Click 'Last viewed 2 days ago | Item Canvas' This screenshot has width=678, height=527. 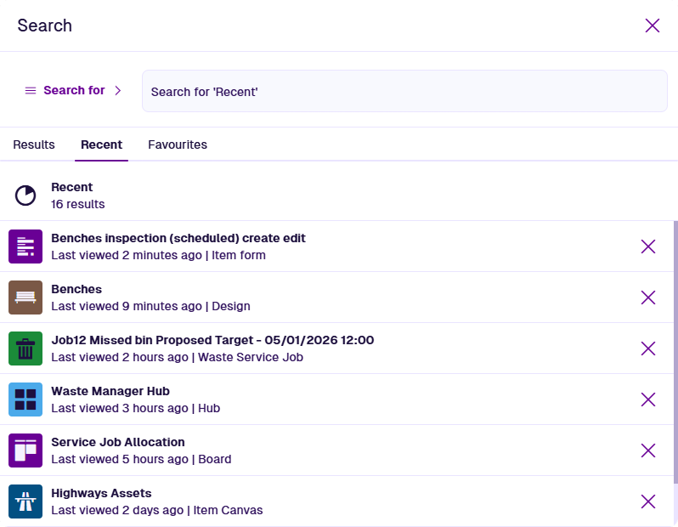[x=157, y=510]
